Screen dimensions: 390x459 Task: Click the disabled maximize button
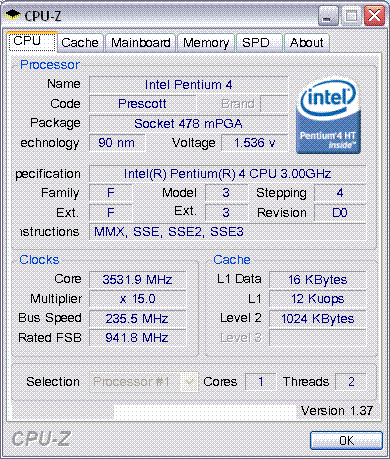(x=351, y=16)
